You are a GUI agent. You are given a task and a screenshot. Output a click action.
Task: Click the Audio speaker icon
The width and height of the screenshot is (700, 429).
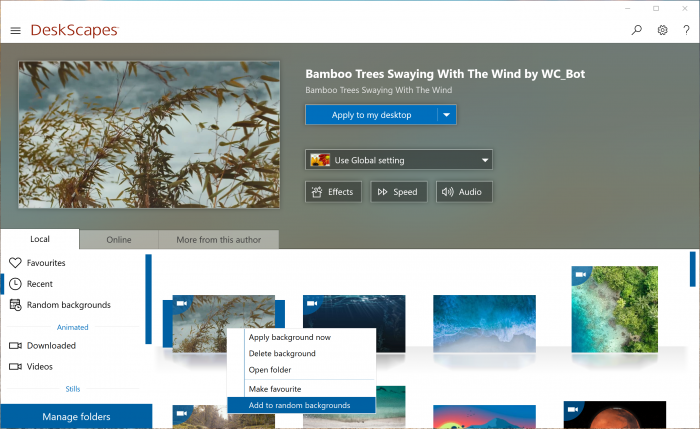[447, 192]
